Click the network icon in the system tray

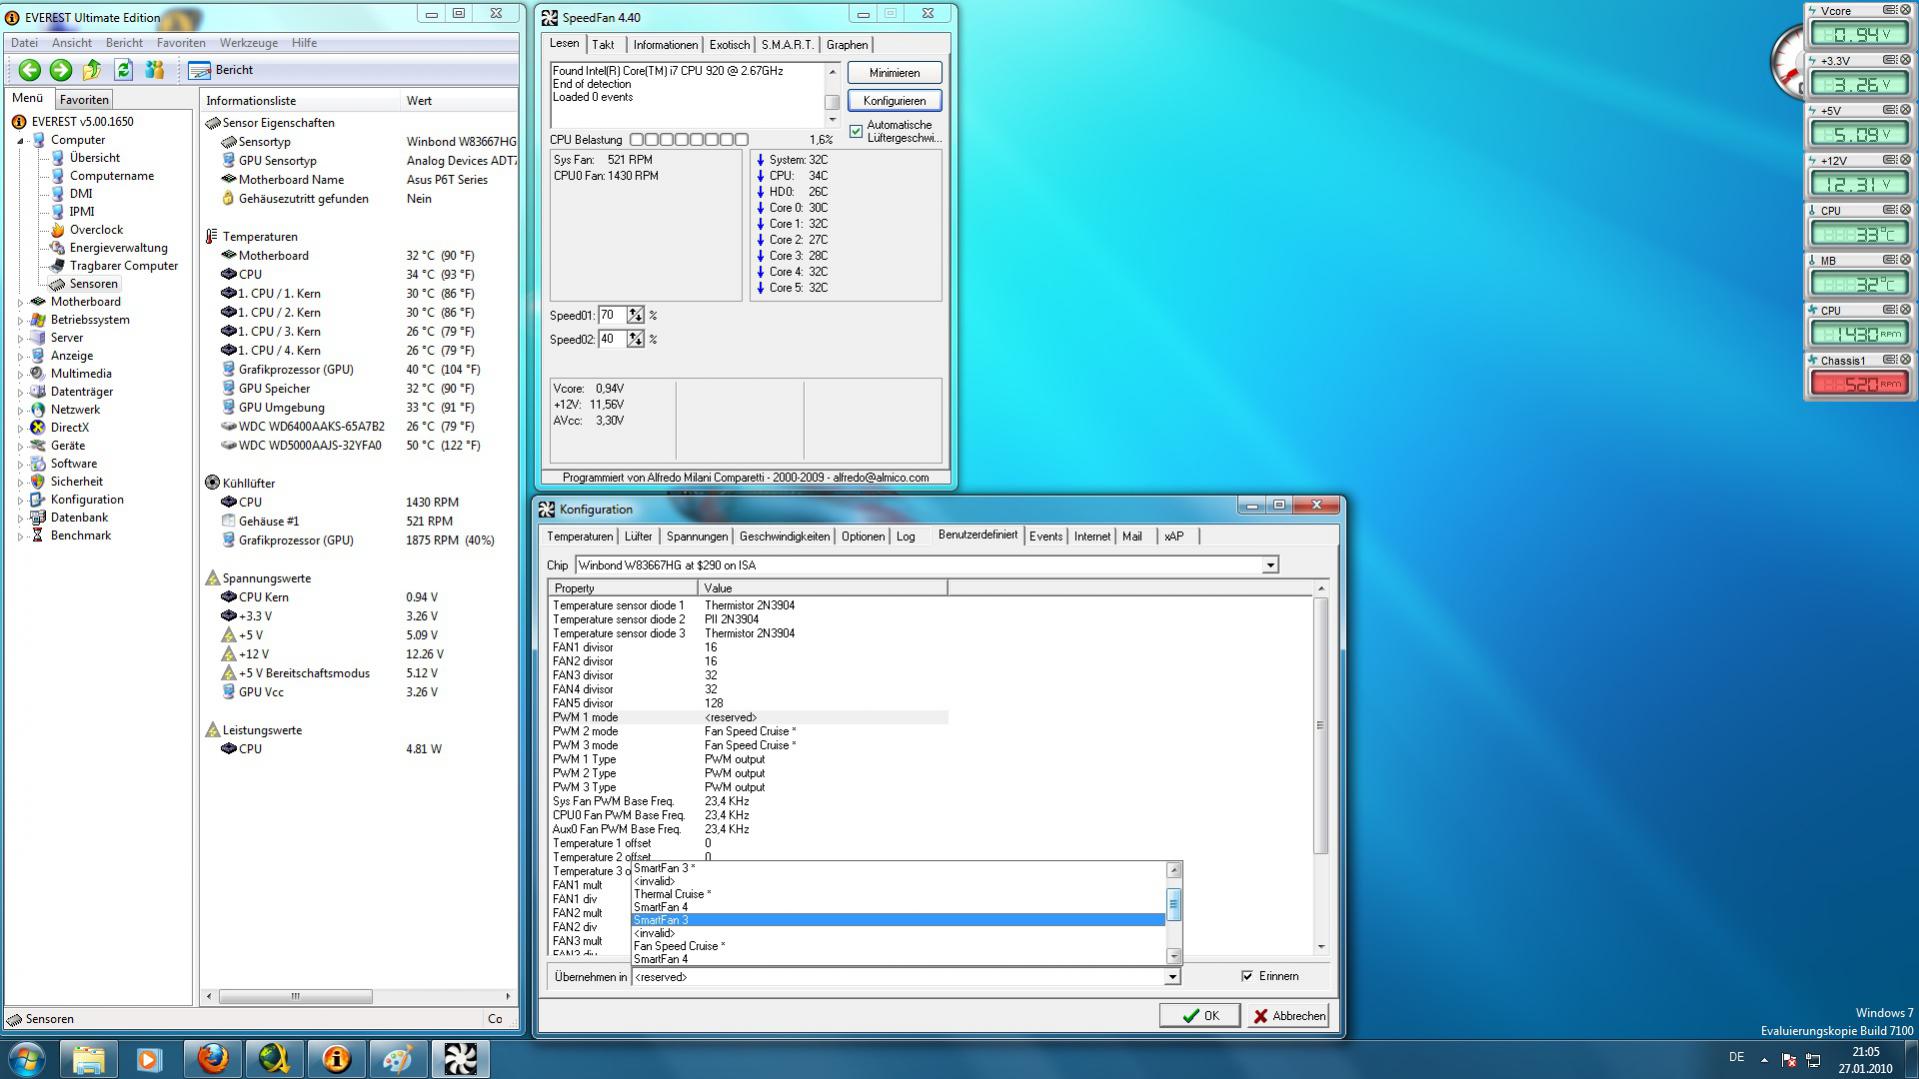coord(1813,1059)
